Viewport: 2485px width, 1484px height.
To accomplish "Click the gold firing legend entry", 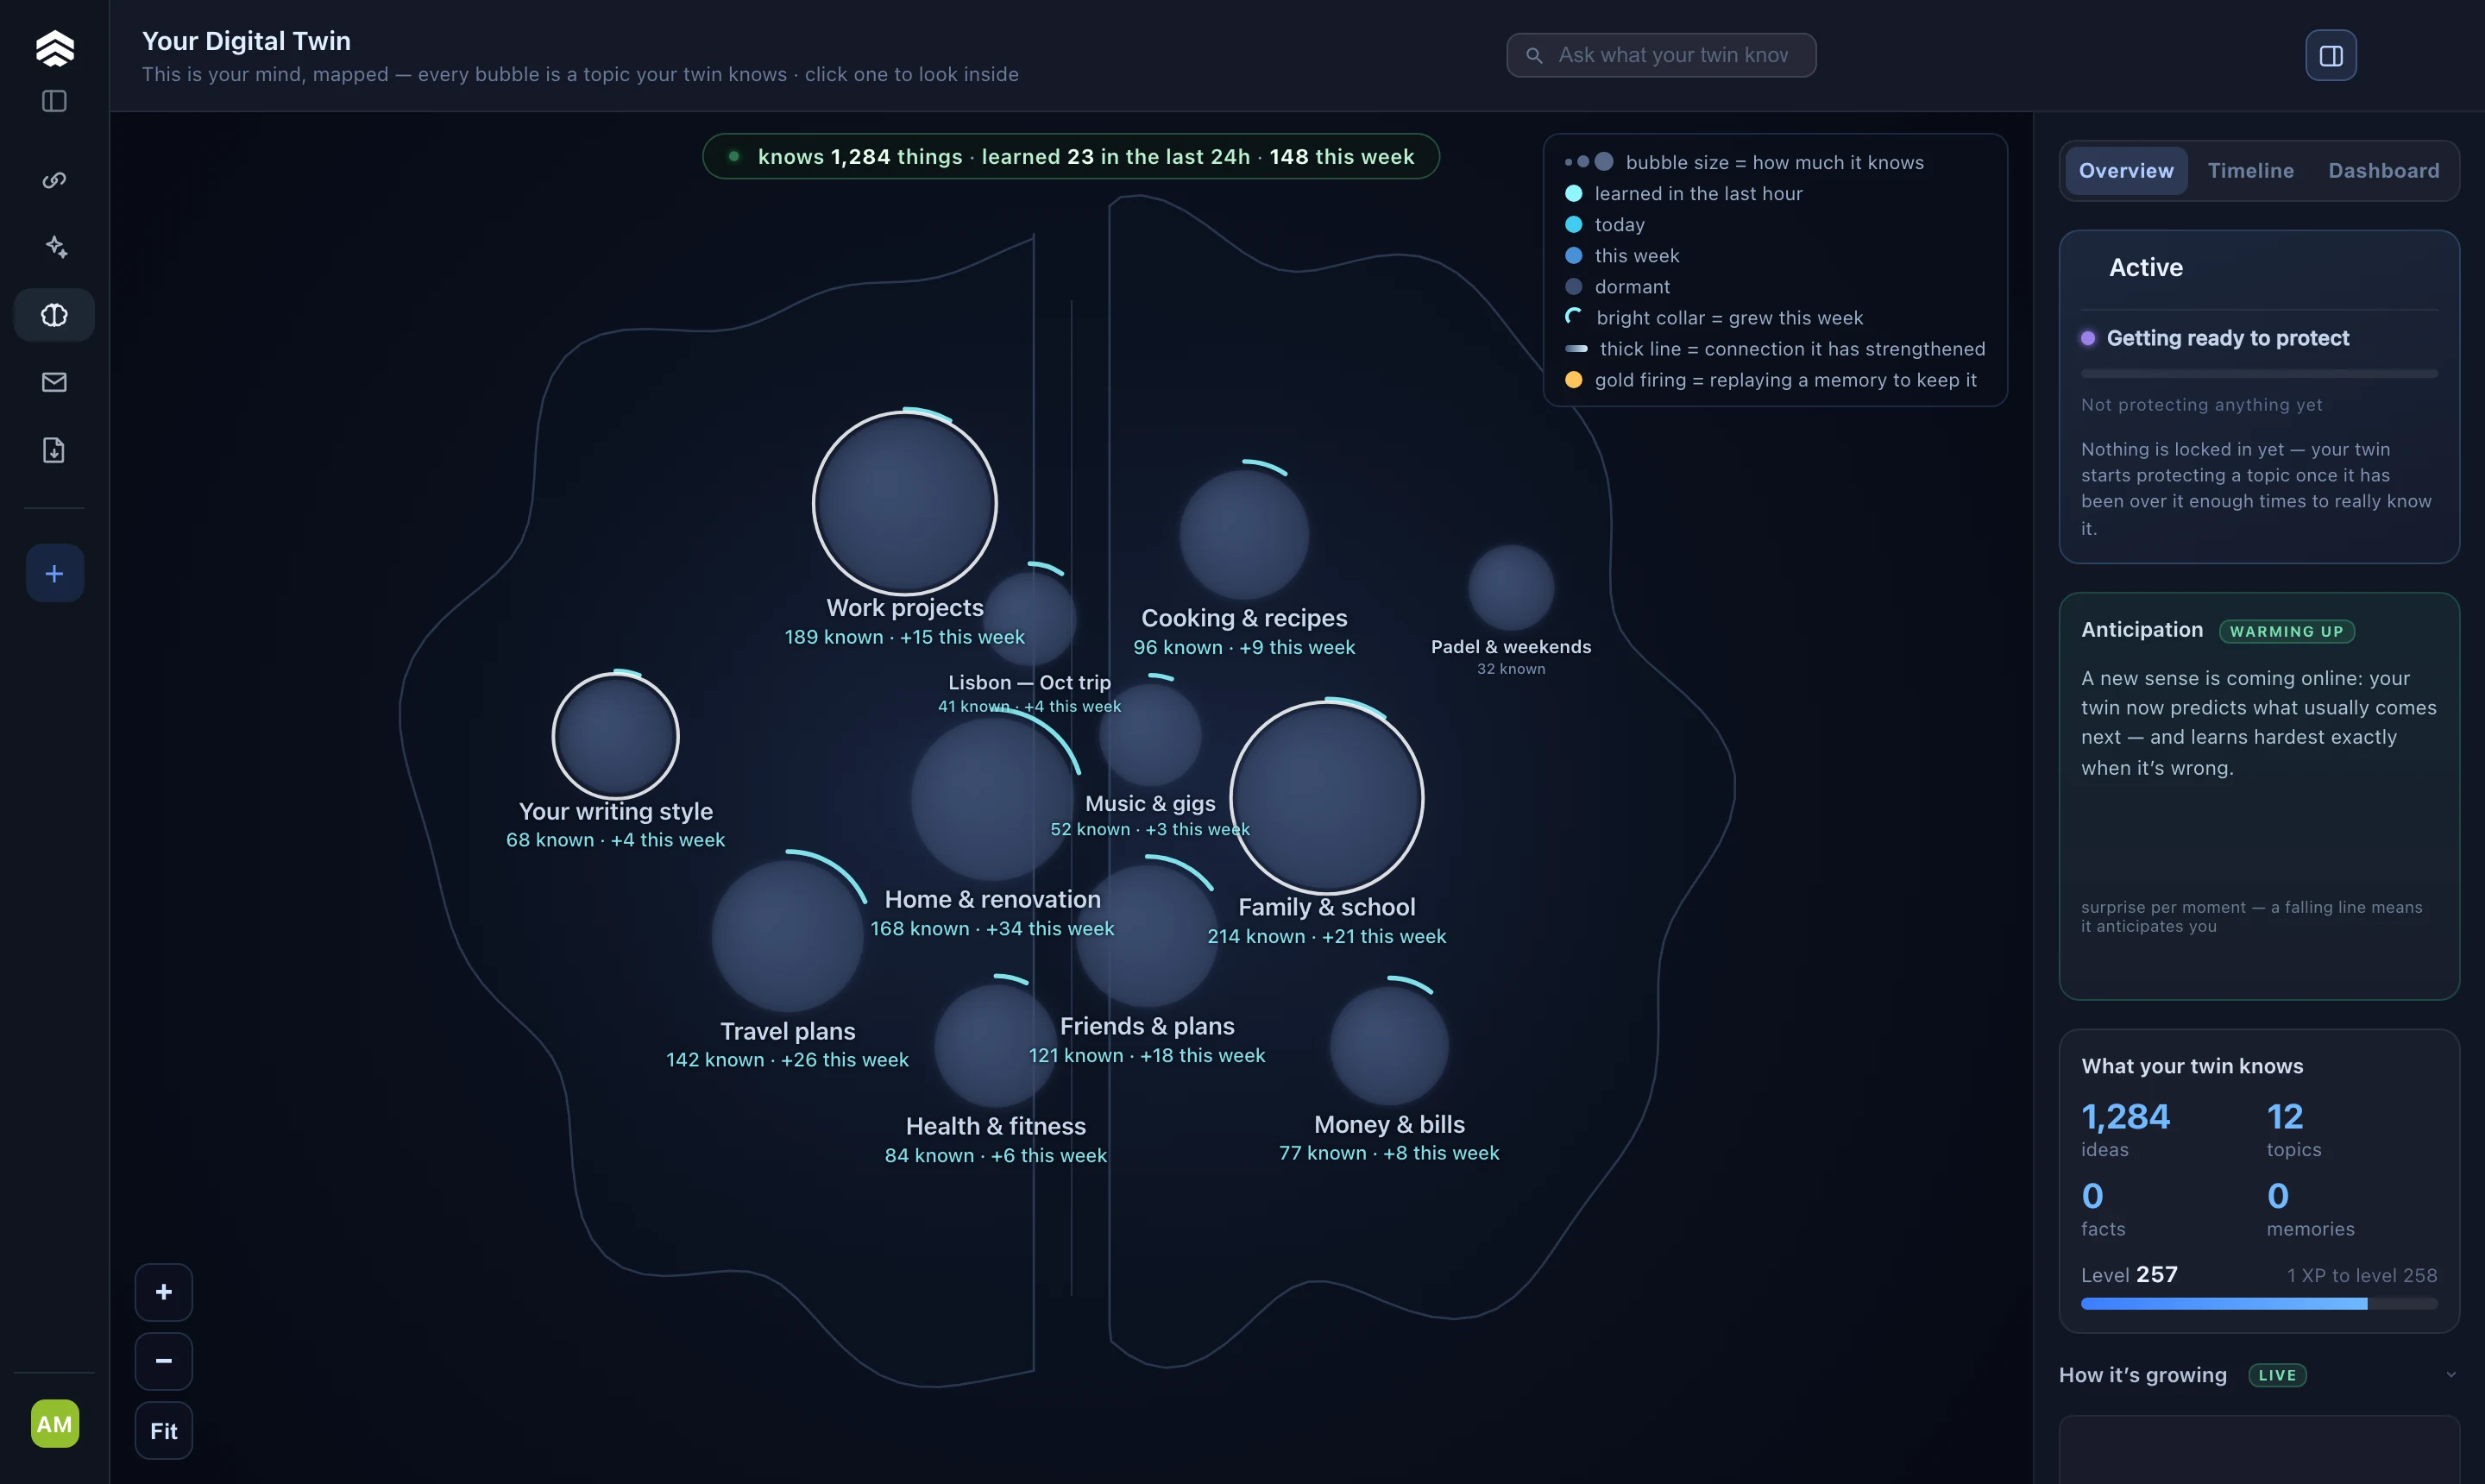I will click(1771, 380).
